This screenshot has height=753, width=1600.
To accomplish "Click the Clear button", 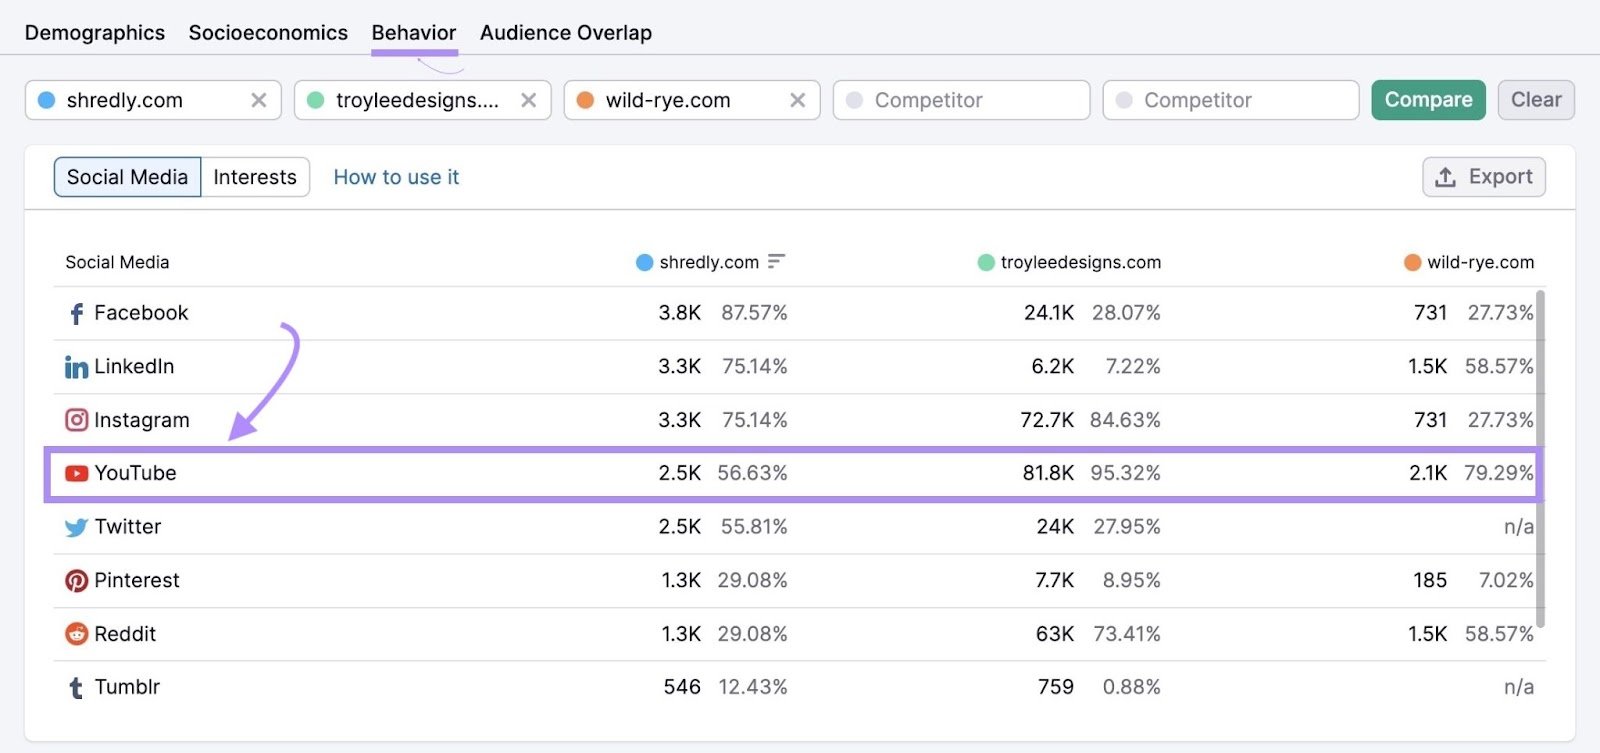I will [1536, 100].
